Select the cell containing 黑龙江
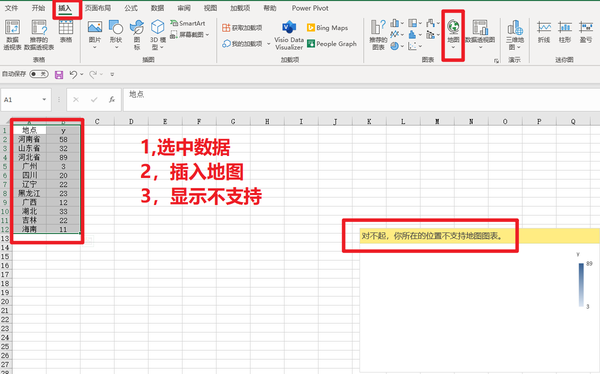Screen dimensions: 600x374 click(x=29, y=193)
